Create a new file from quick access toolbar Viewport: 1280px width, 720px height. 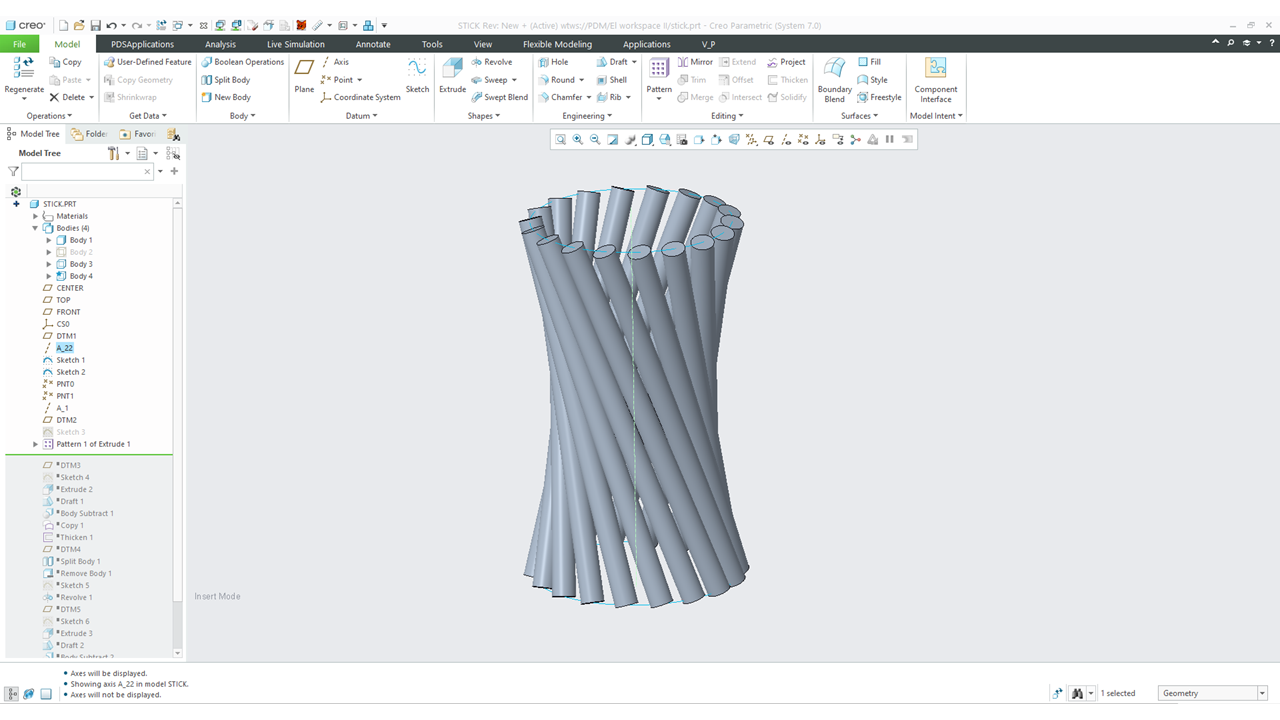point(64,25)
